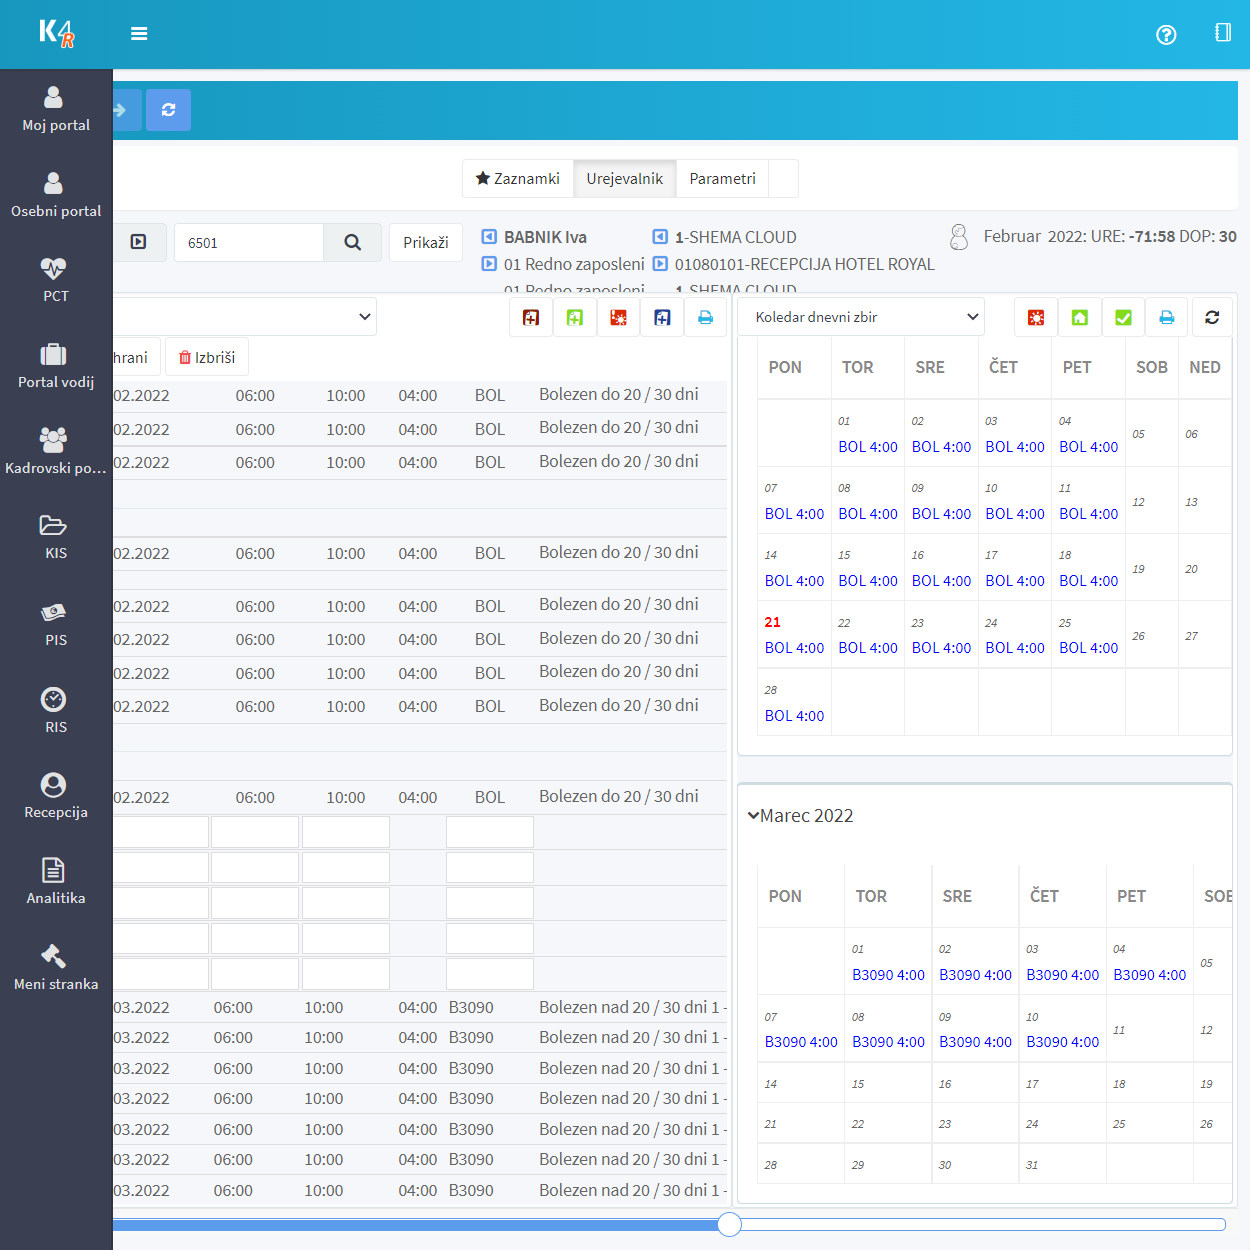Click B3090 4:00 on March 10
This screenshot has height=1250, width=1250.
tap(1062, 1042)
